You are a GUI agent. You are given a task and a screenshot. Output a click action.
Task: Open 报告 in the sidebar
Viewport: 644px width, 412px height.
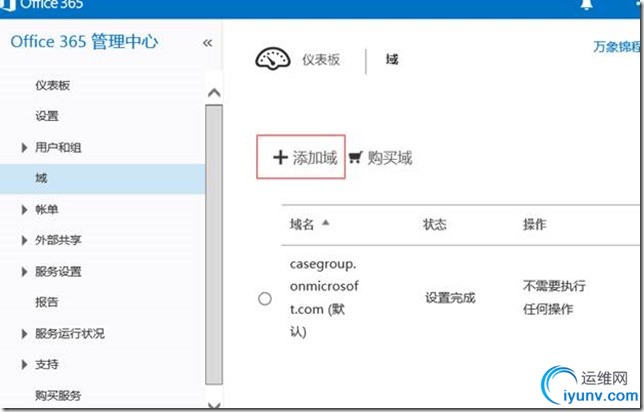(x=47, y=302)
